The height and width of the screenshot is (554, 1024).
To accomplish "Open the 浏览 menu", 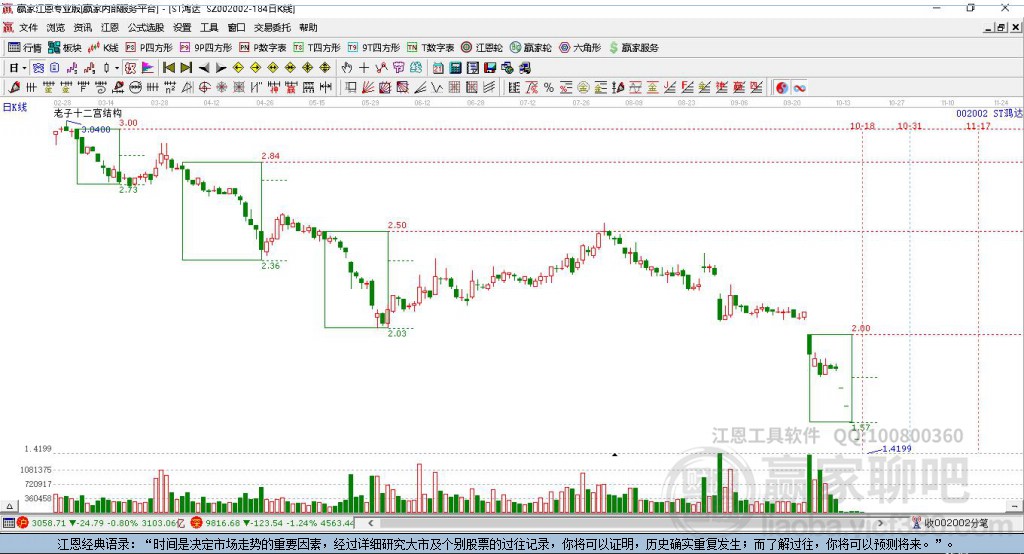I will [x=56, y=27].
